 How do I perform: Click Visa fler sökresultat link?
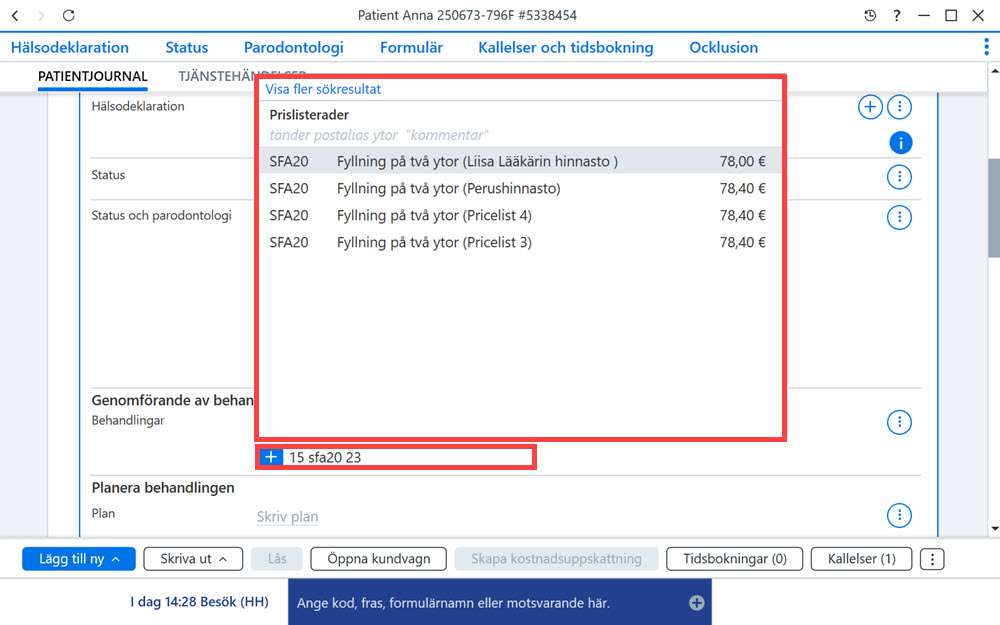(323, 89)
